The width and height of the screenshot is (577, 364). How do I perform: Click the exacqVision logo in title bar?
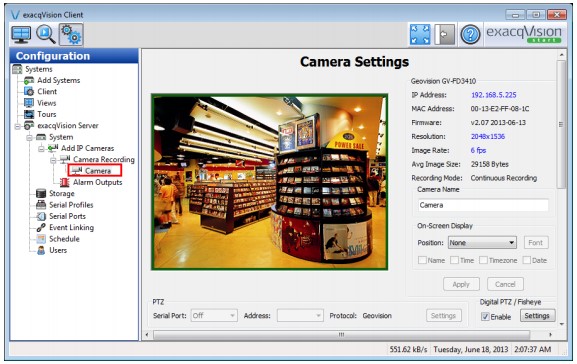tap(15, 15)
